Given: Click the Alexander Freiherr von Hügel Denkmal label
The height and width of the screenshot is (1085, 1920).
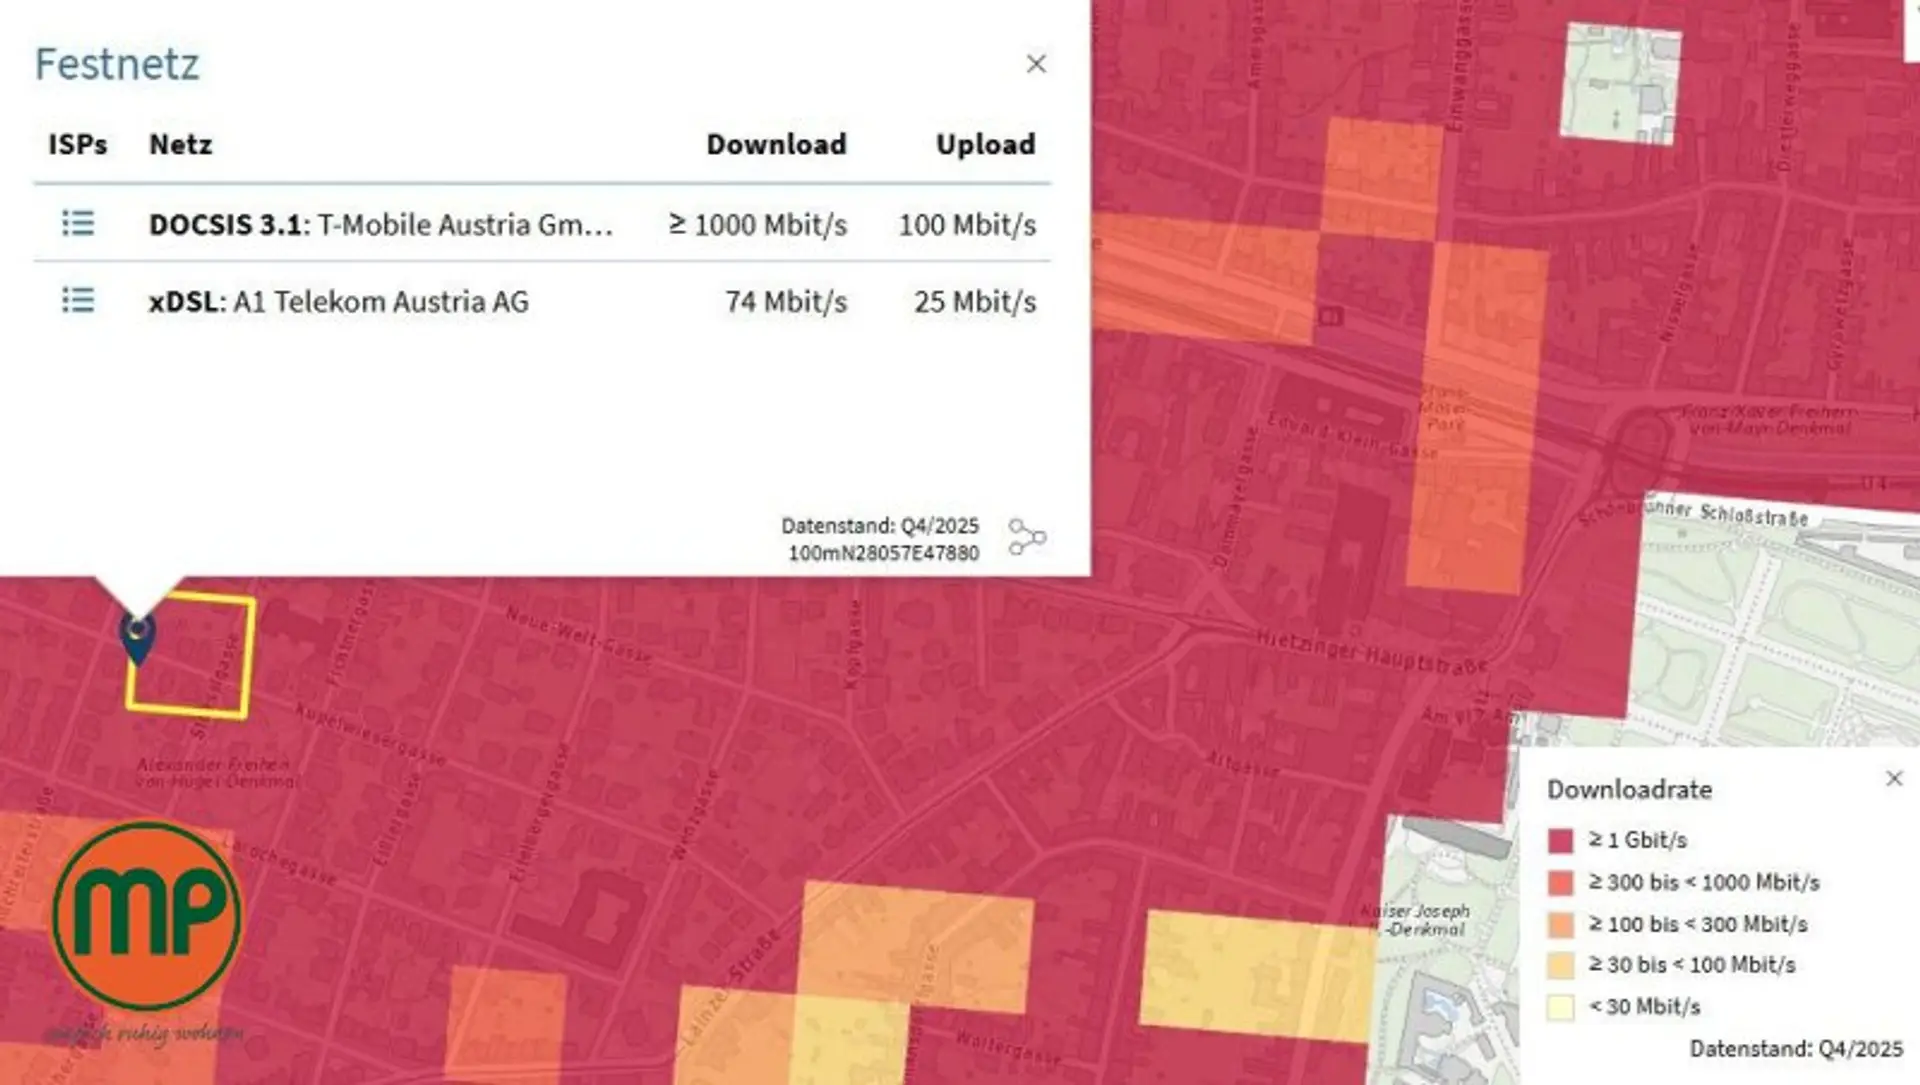Looking at the screenshot, I should [x=215, y=772].
